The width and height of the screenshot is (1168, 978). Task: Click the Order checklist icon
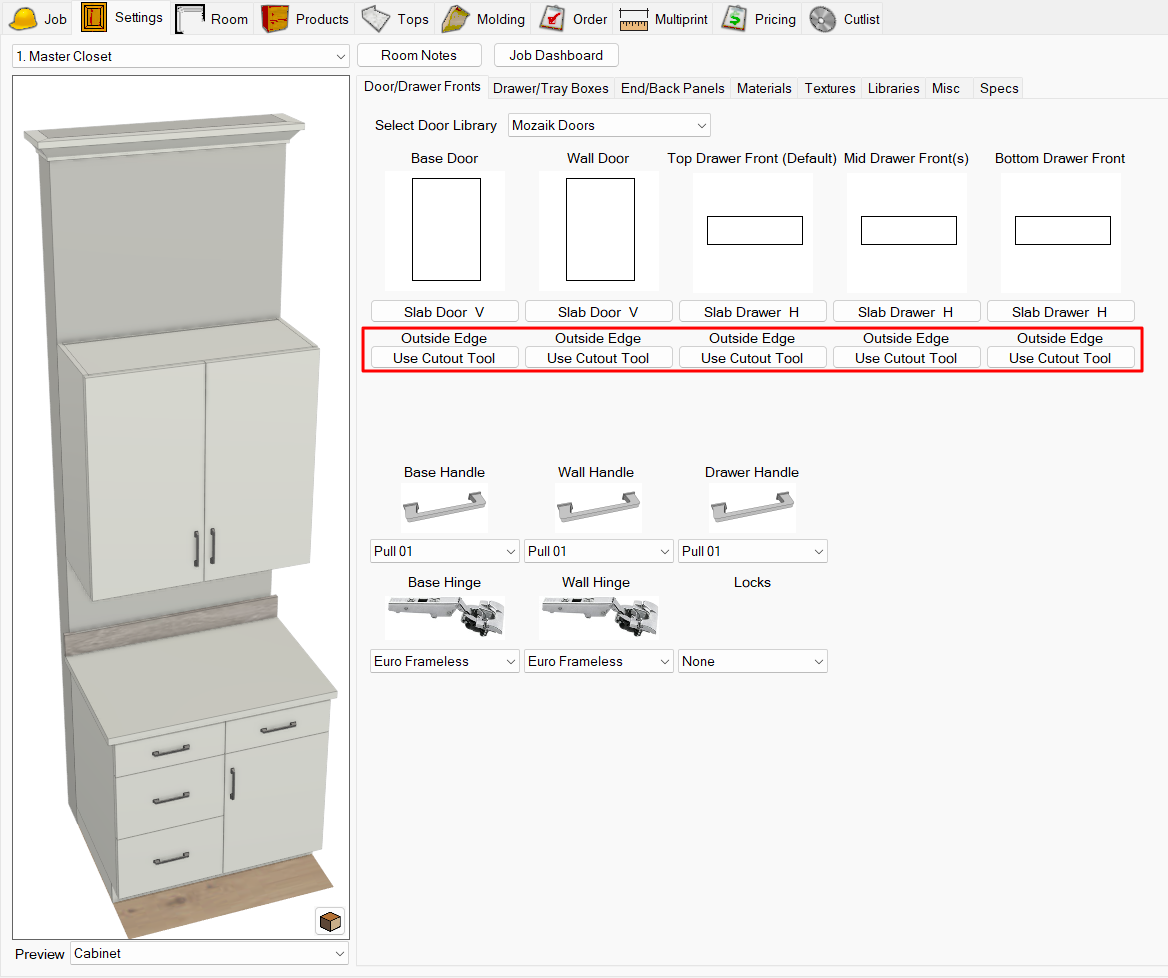(553, 19)
